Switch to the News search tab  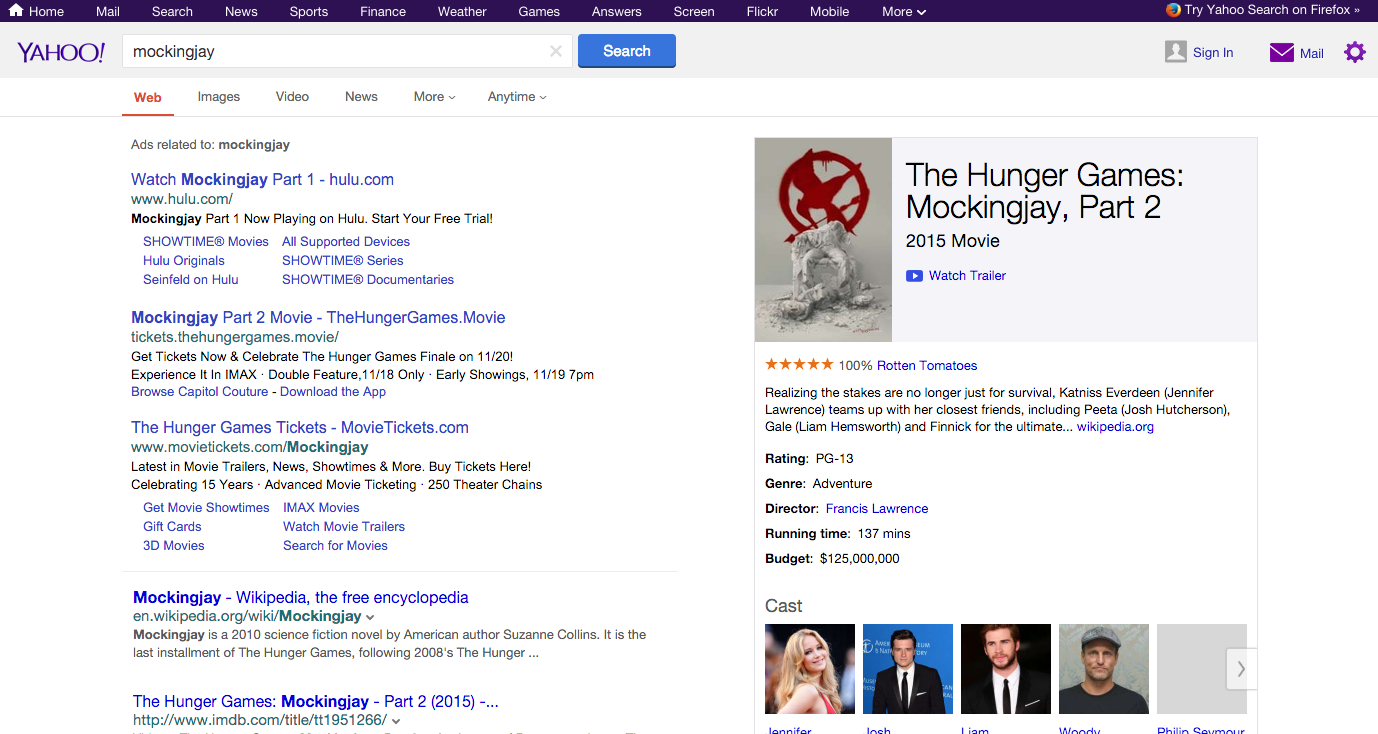point(361,97)
